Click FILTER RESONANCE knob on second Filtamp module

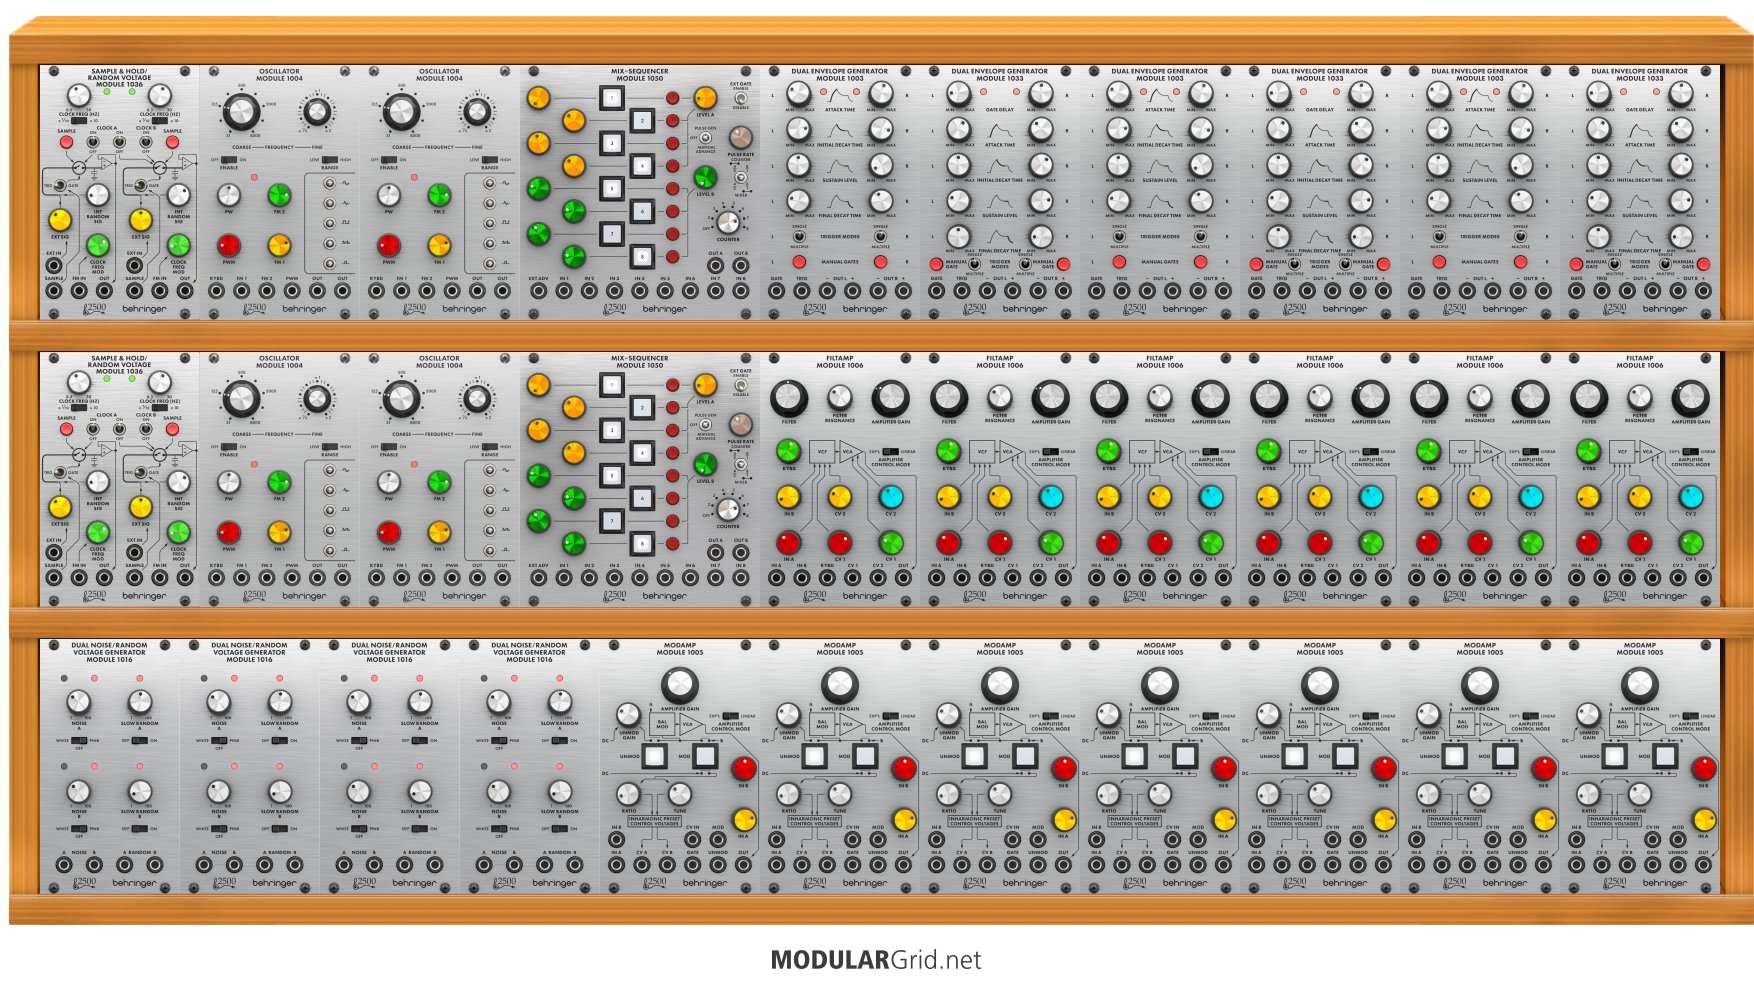[x=1000, y=397]
